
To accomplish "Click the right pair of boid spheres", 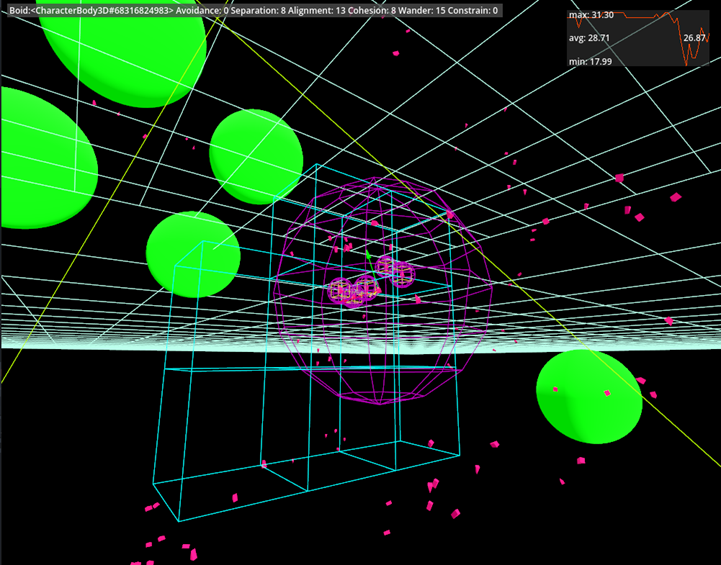I will point(396,270).
